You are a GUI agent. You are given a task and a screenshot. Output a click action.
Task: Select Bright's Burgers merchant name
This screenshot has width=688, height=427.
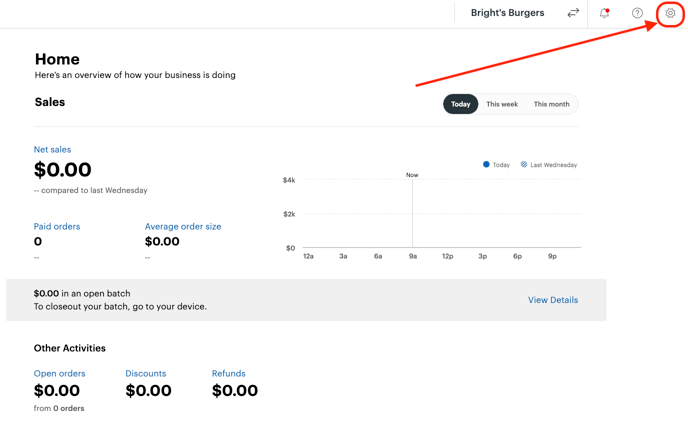pyautogui.click(x=507, y=13)
